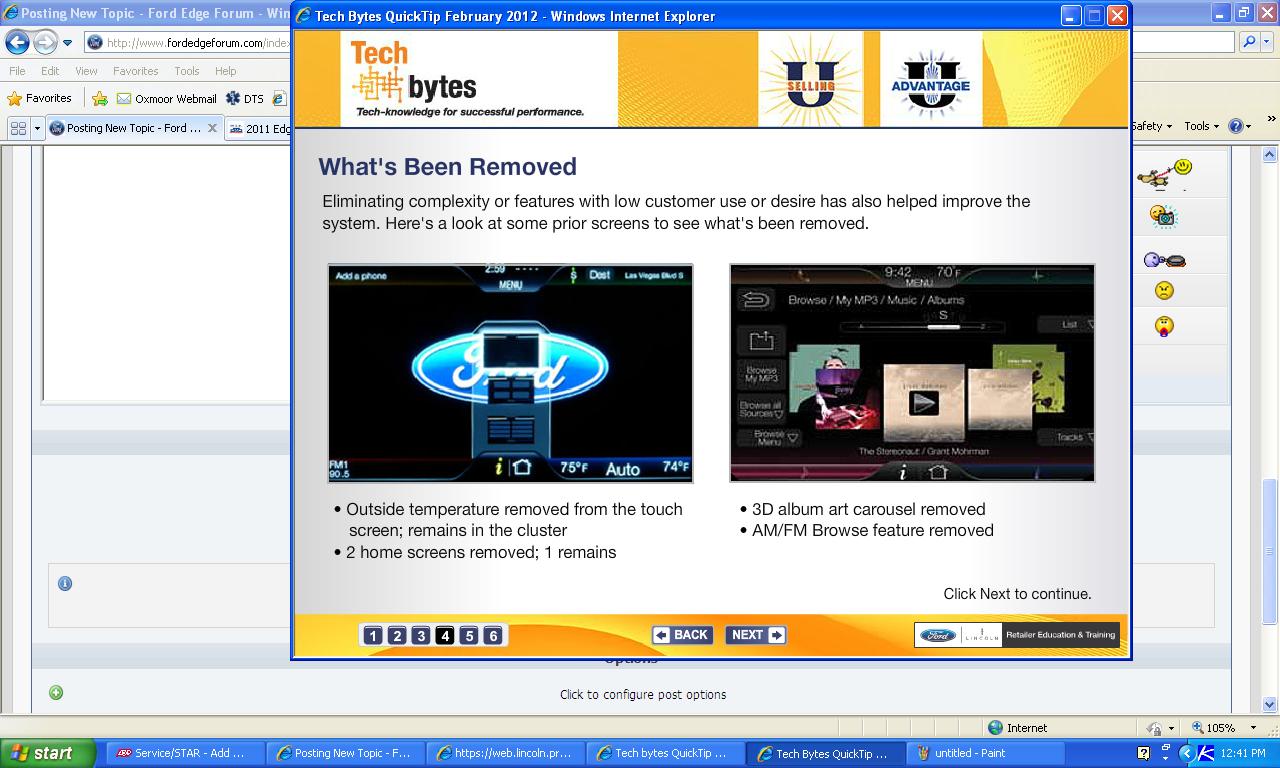Open the Edit menu
Screen dimensions: 1280x768
tap(50, 71)
